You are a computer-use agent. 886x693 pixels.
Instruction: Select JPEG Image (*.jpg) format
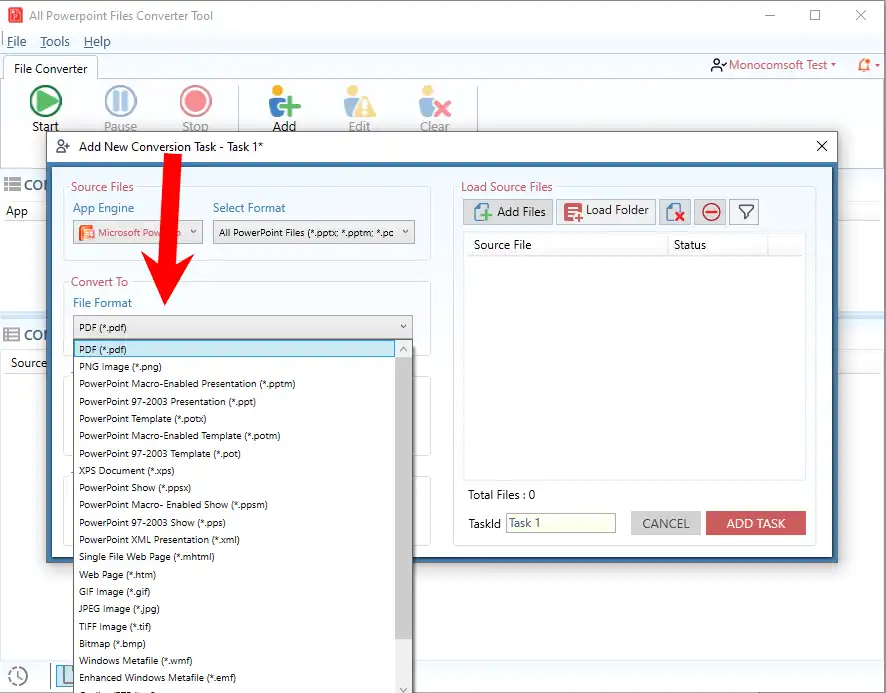click(234, 609)
